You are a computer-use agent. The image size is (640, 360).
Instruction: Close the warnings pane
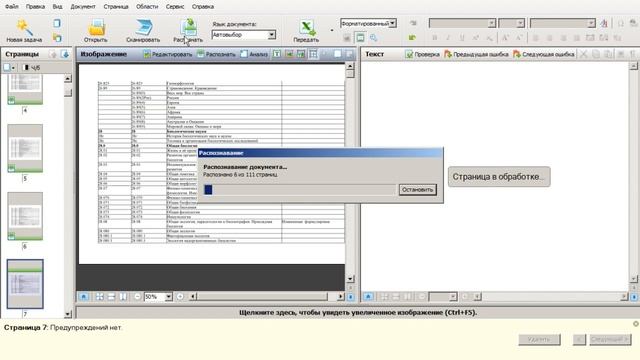point(636,324)
